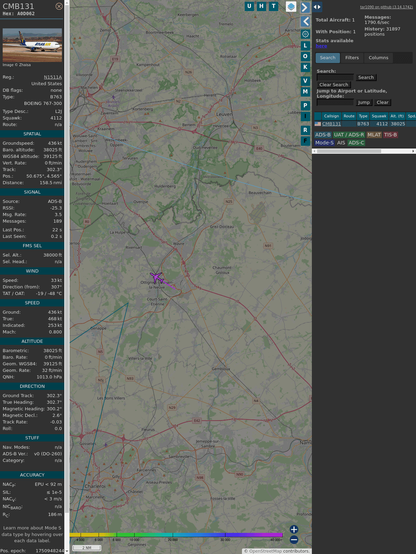Toggle the T map button
Viewport: 416px width, 554px height.
pos(274,6)
